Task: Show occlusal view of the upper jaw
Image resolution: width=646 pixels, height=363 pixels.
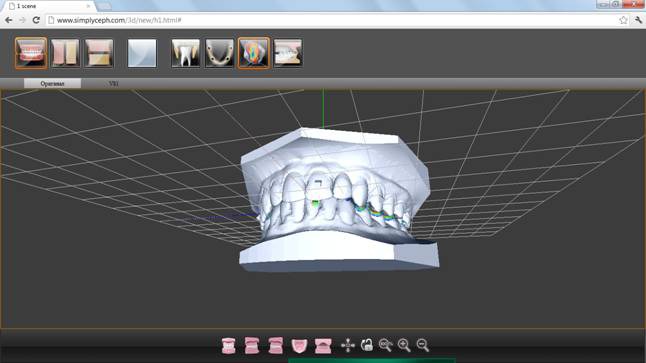Action: point(299,345)
